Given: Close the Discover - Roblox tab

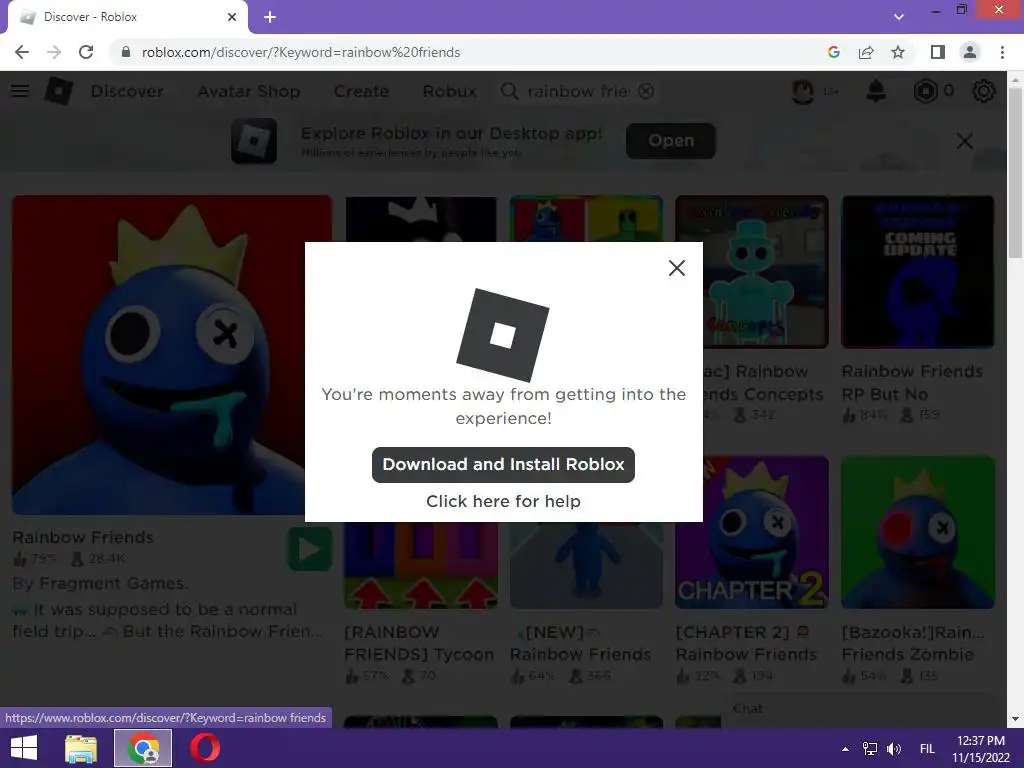Looking at the screenshot, I should (x=232, y=17).
